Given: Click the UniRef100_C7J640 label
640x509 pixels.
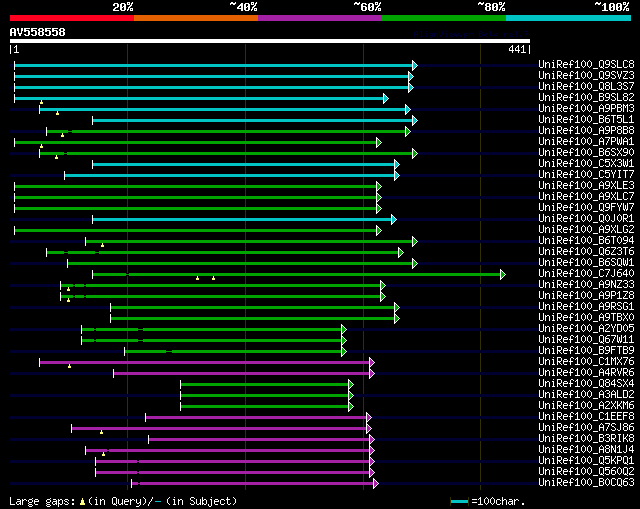Looking at the screenshot, I should [586, 274].
